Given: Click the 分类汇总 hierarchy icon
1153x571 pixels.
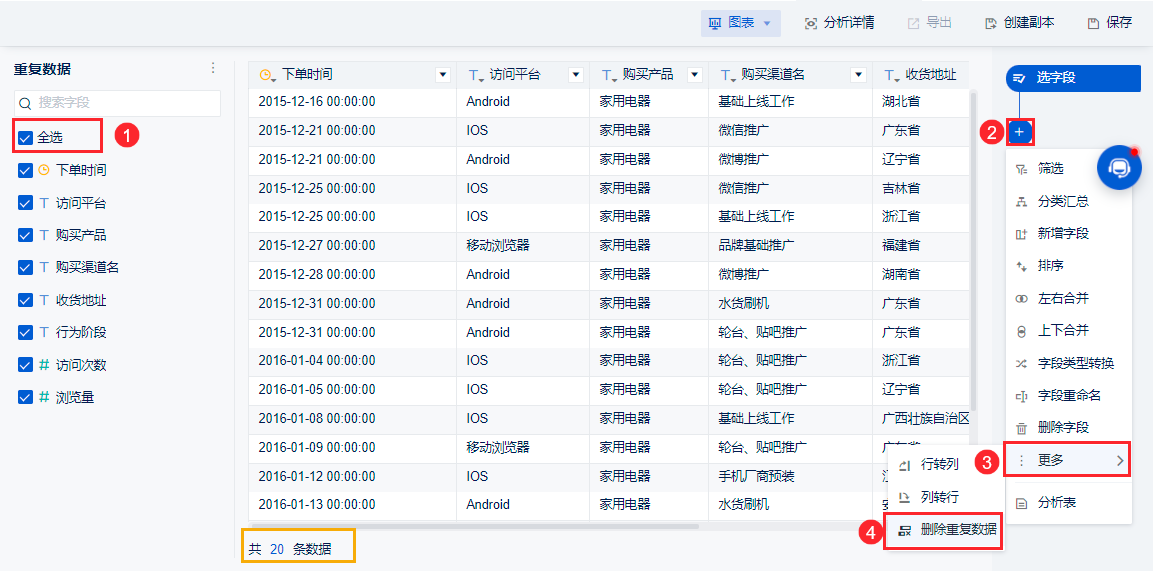Looking at the screenshot, I should (1021, 201).
